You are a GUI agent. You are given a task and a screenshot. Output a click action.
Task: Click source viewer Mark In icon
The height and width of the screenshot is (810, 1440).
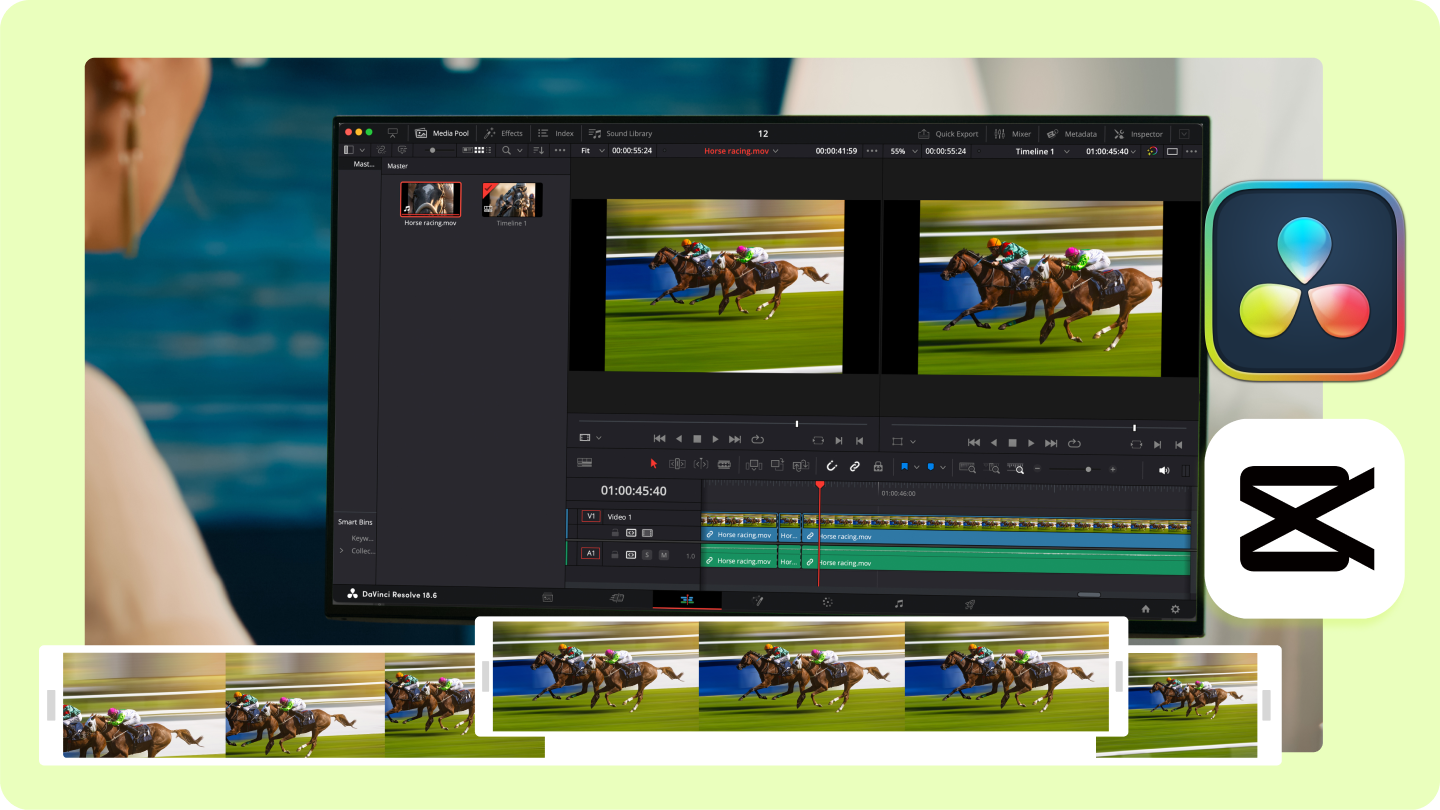click(x=838, y=440)
